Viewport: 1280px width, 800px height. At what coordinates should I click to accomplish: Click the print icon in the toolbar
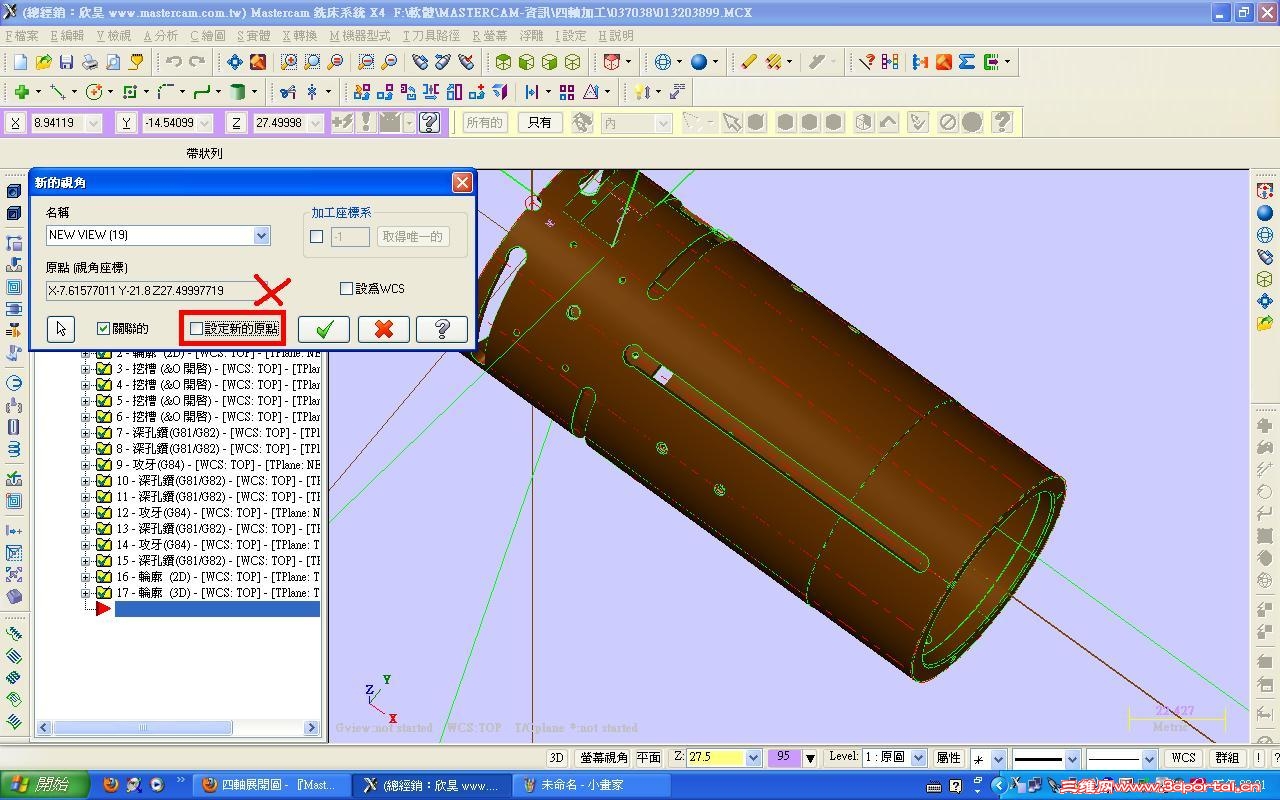point(90,62)
